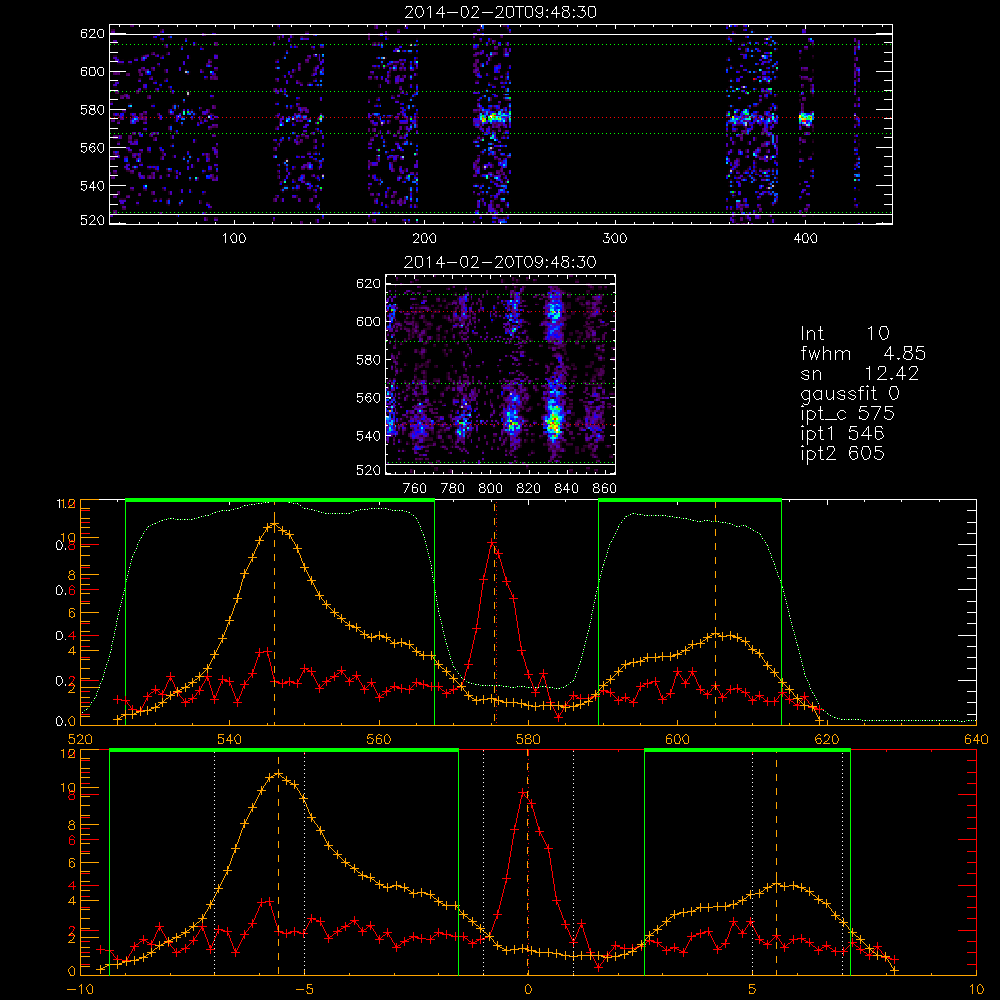1000x1000 pixels.
Task: Click the red central peak in upper profile plot
Action: point(492,543)
